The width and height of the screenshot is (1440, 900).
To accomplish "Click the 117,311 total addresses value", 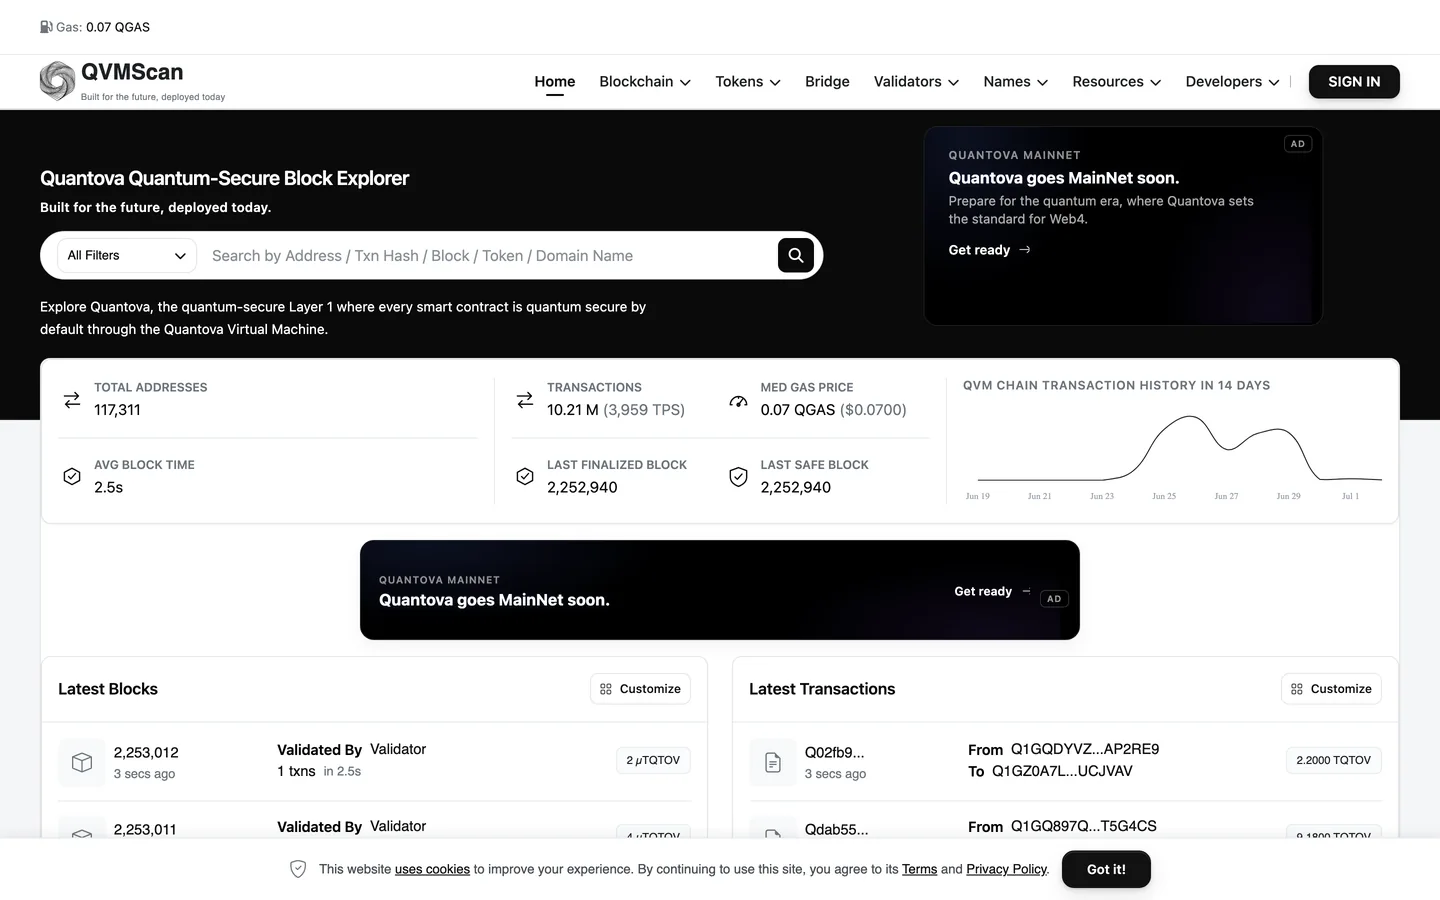I will point(117,410).
